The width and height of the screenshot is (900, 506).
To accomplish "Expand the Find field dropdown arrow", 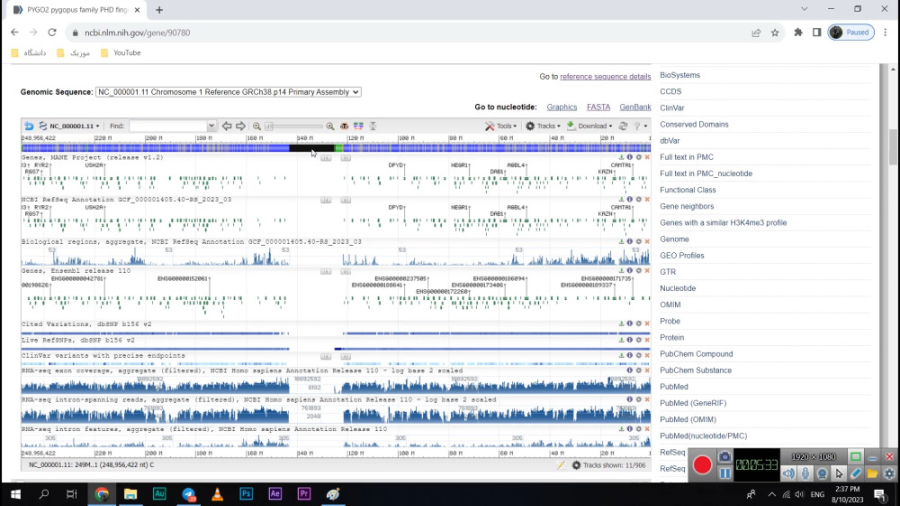I will click(x=211, y=126).
